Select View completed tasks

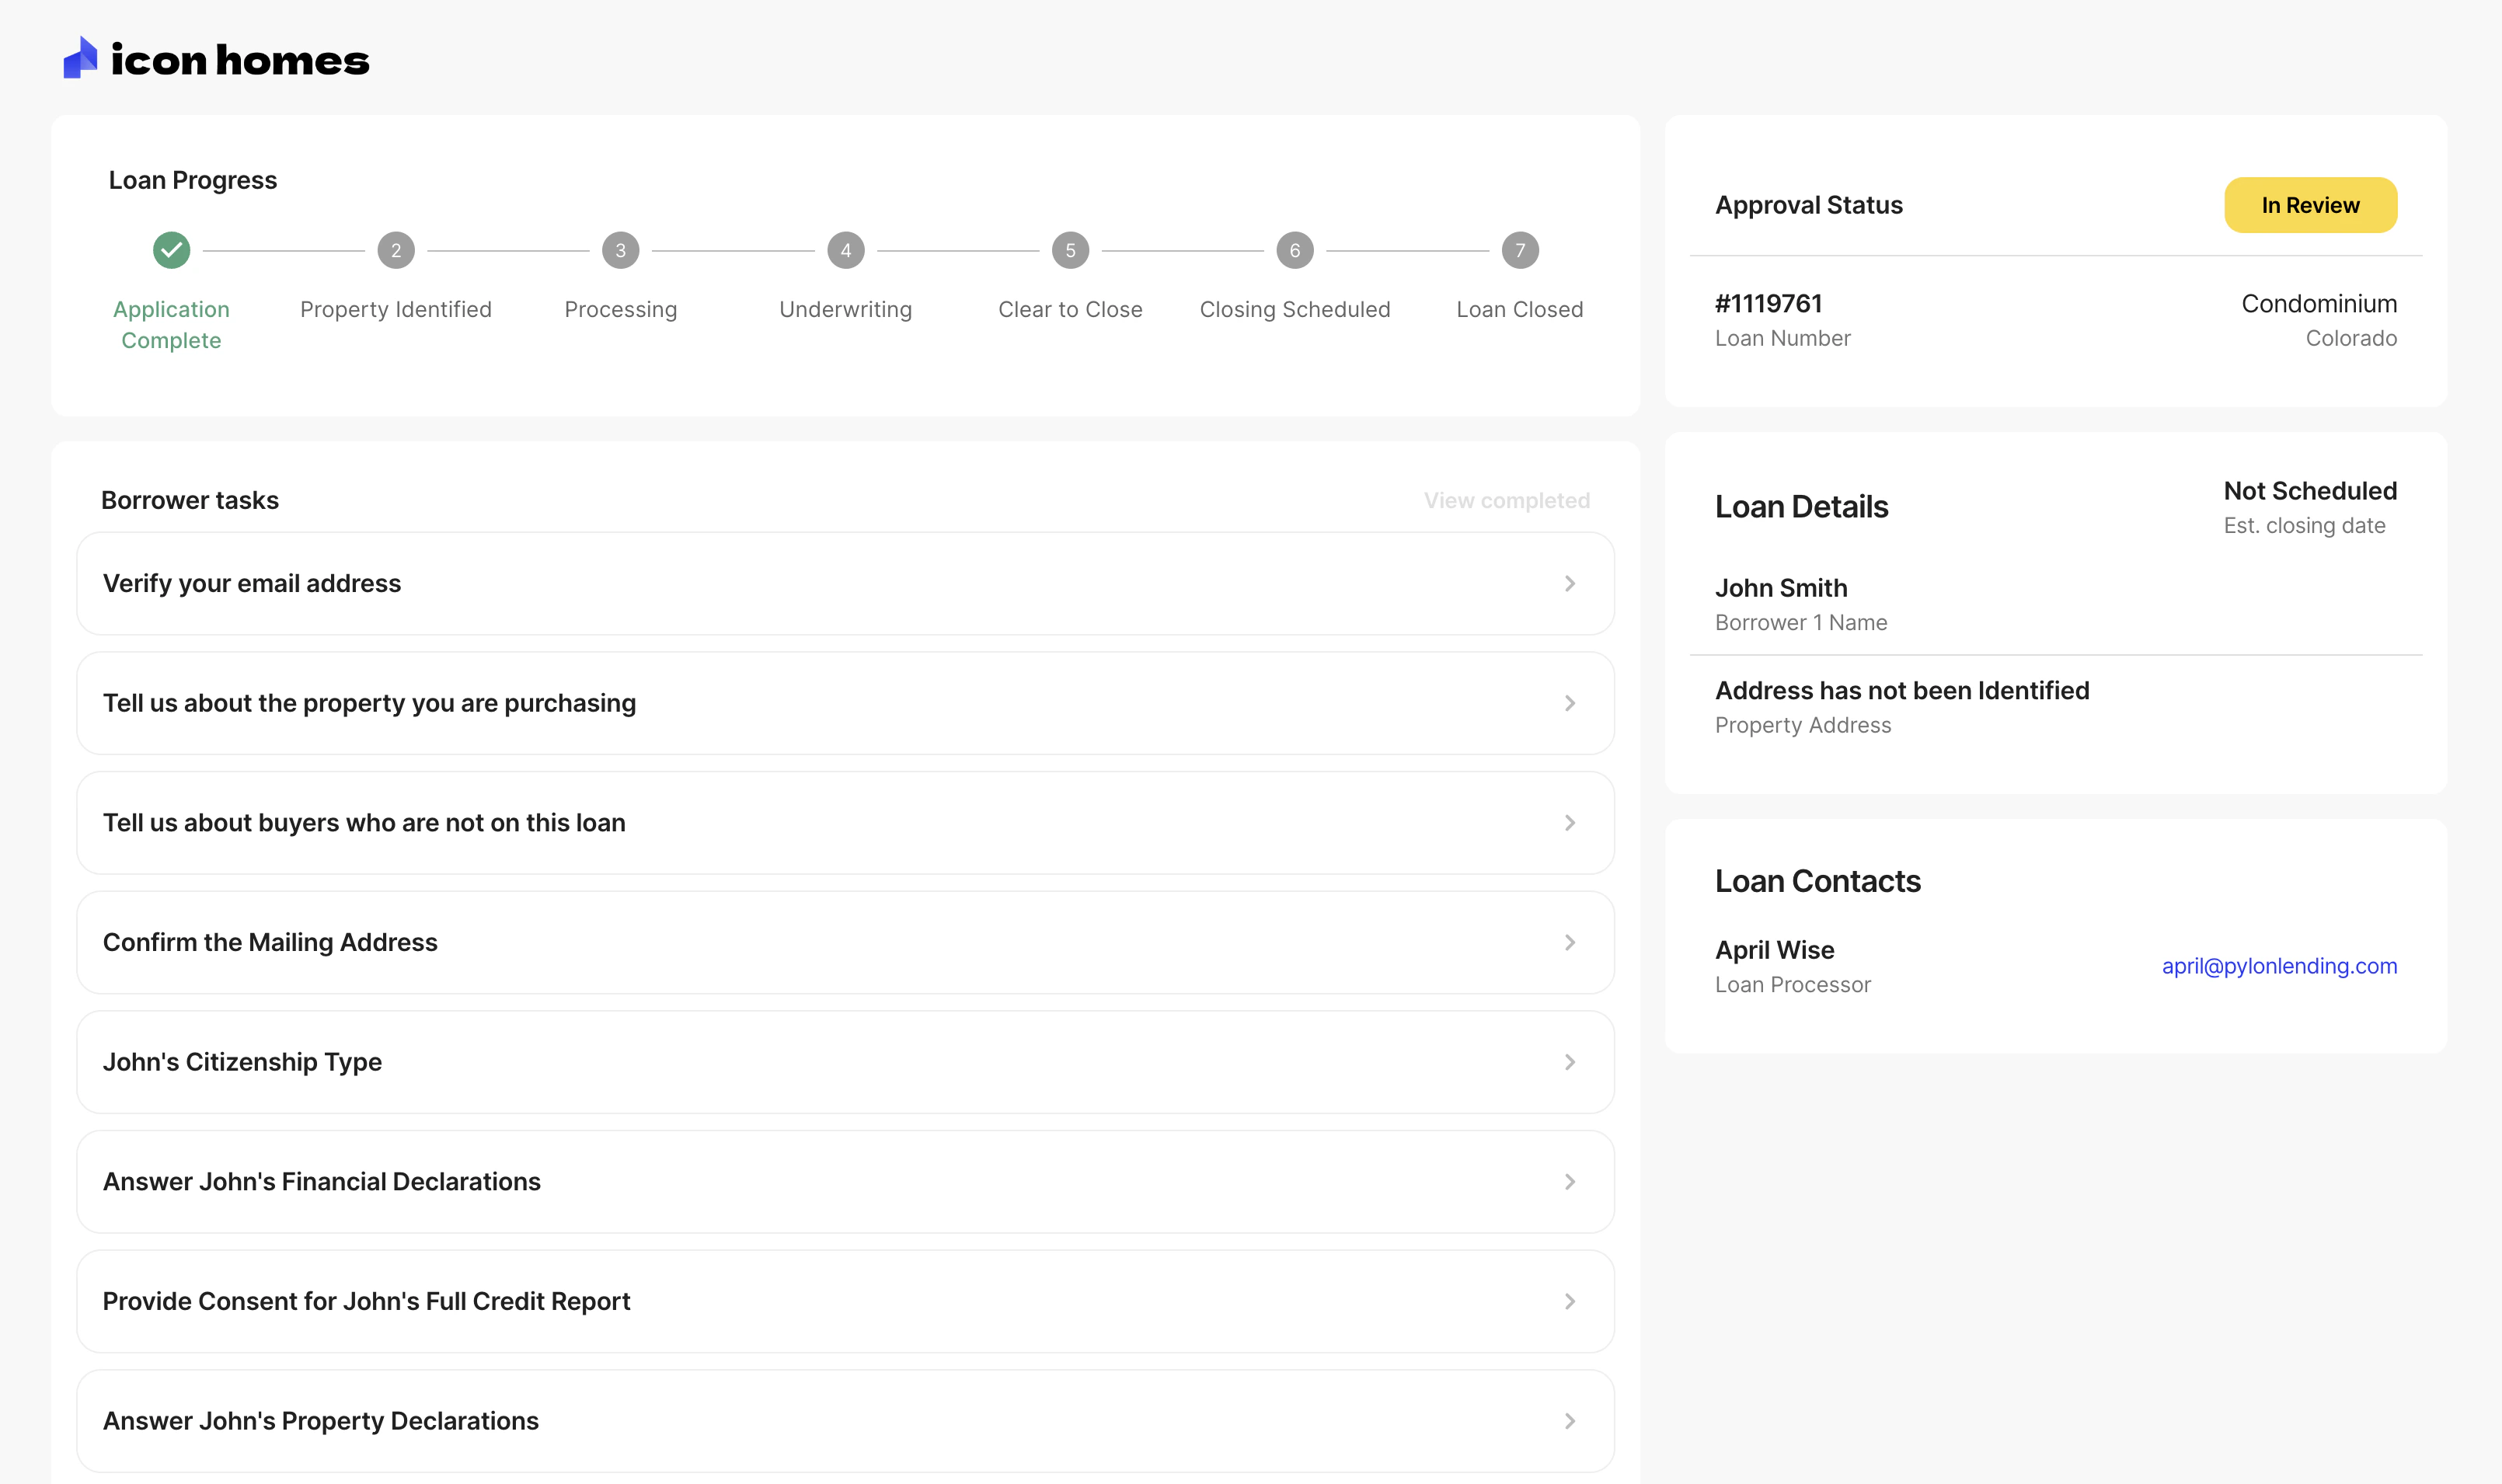tap(1506, 500)
